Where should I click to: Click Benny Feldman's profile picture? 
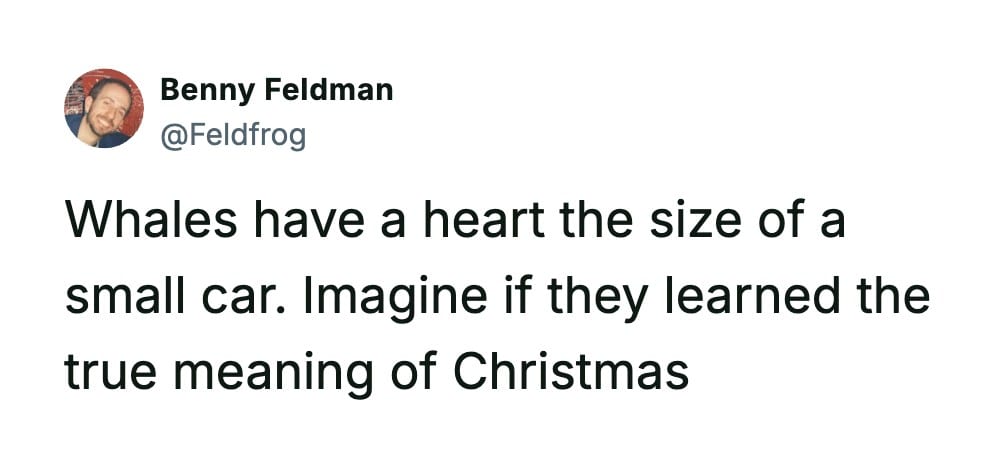104,109
